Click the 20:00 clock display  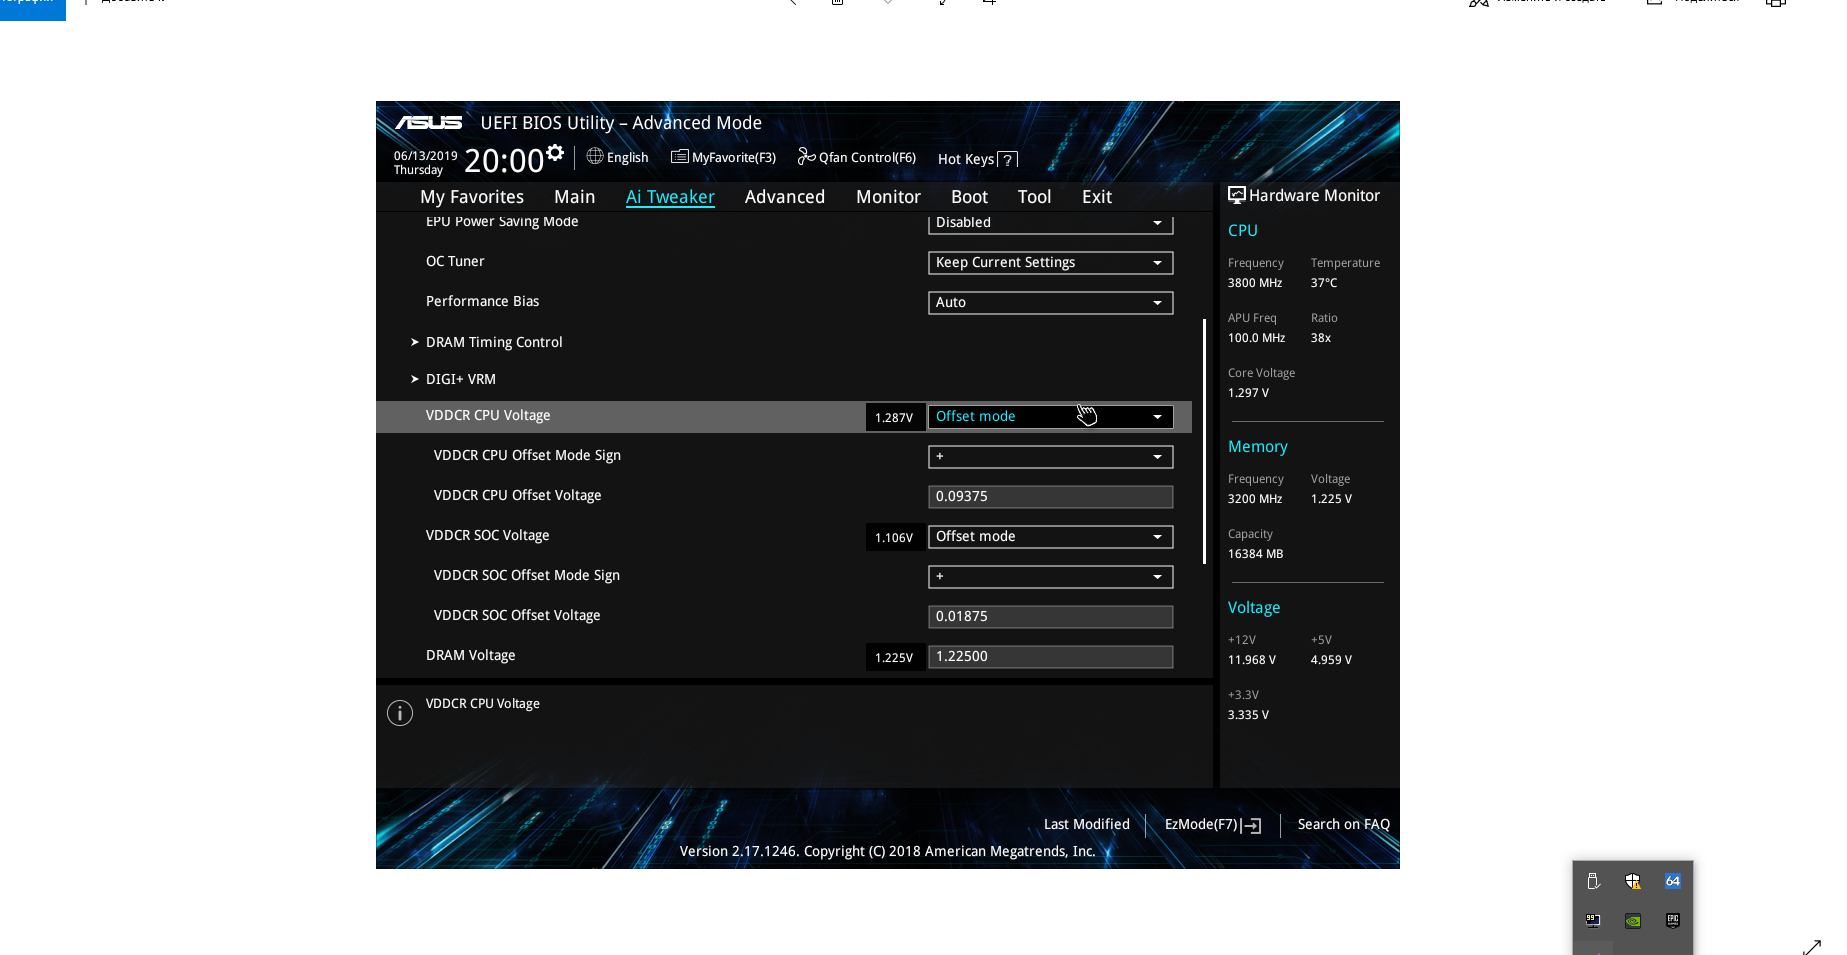504,161
